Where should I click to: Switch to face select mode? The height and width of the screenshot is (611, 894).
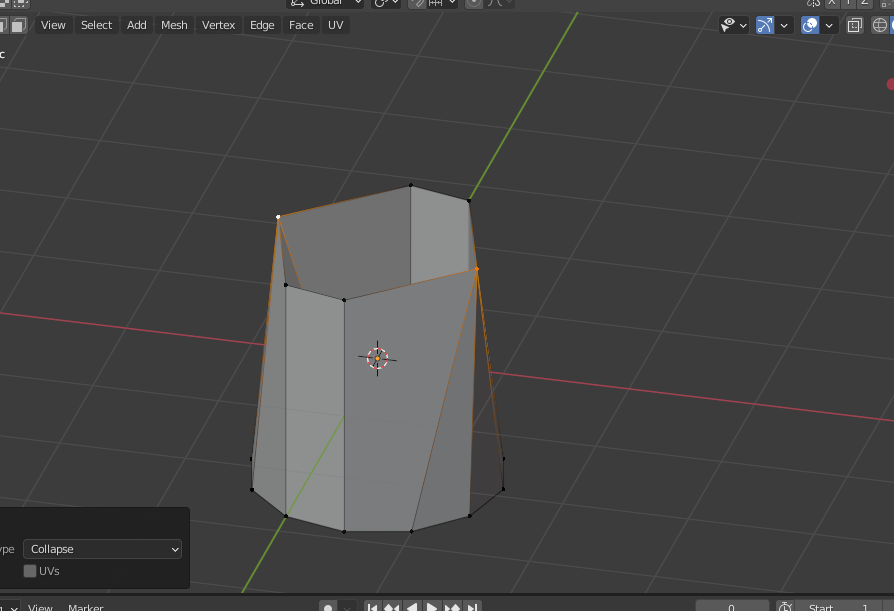point(19,25)
